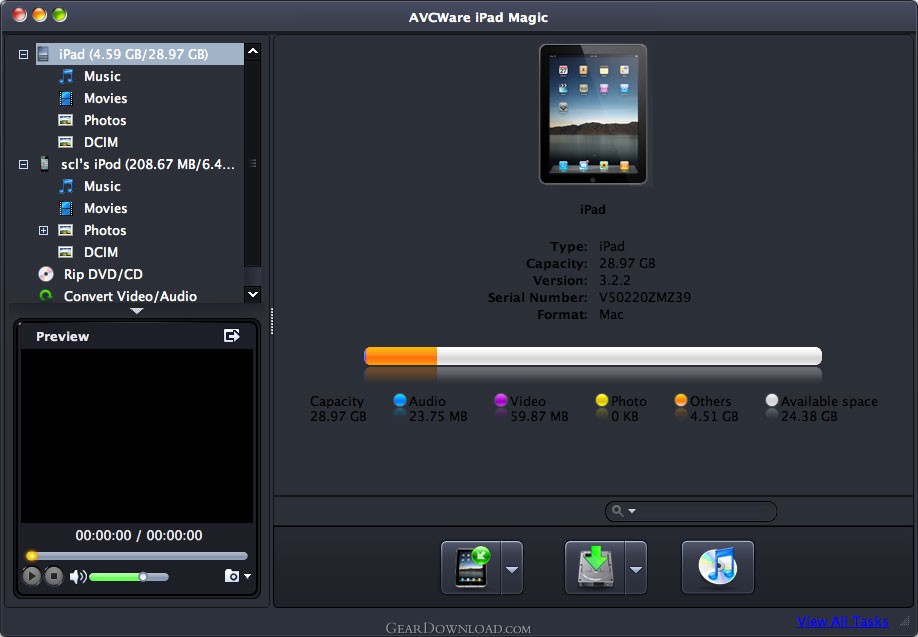Click the picture icon beside iPad DCIM
Image resolution: width=918 pixels, height=637 pixels.
click(x=66, y=142)
